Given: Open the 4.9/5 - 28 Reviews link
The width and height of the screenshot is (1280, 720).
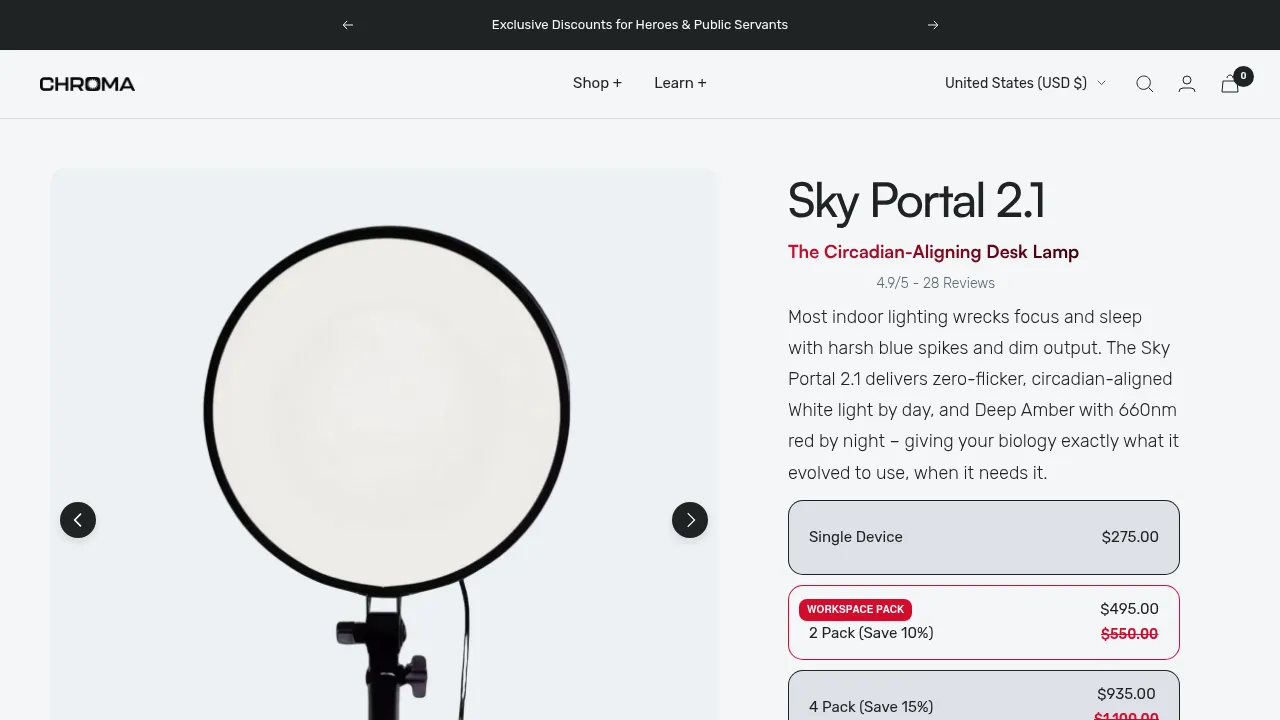Looking at the screenshot, I should coord(935,283).
